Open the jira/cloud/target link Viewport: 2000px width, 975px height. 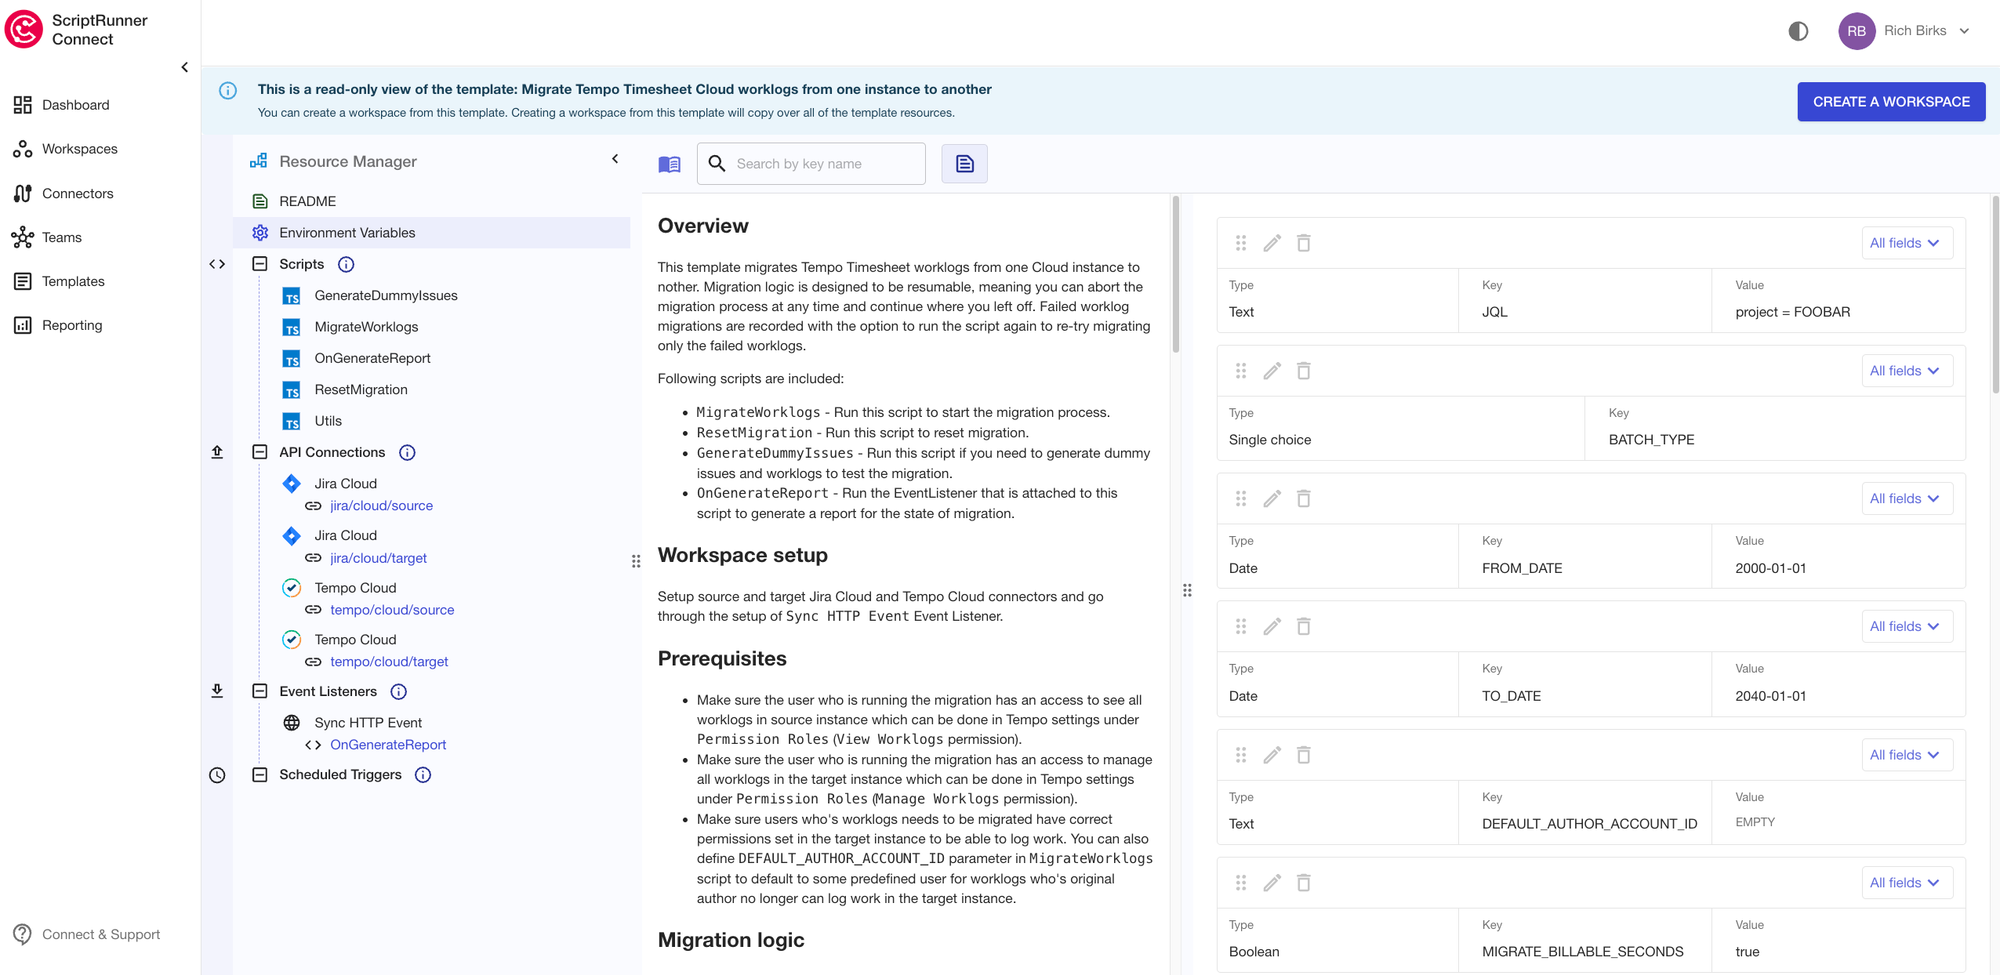(378, 558)
